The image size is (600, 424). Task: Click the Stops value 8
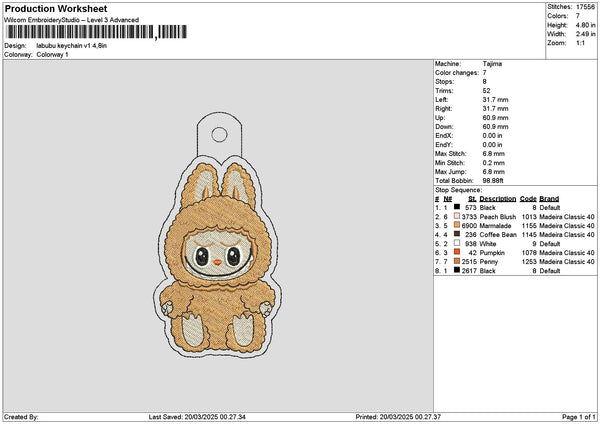pos(484,82)
